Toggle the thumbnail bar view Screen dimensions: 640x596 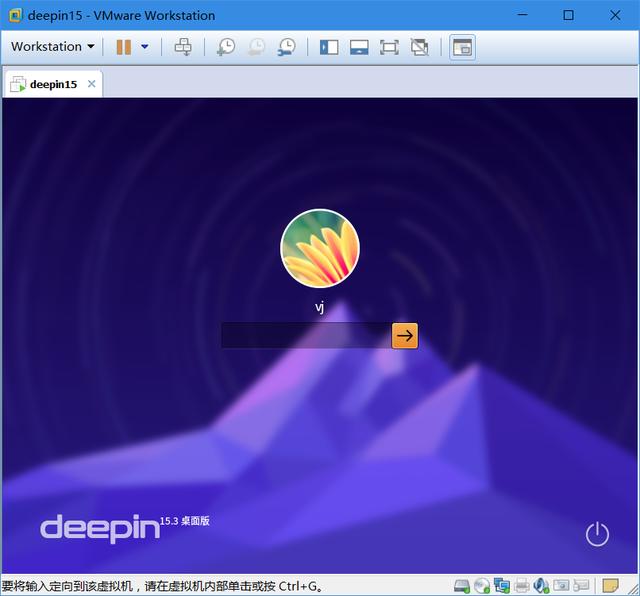coord(359,47)
